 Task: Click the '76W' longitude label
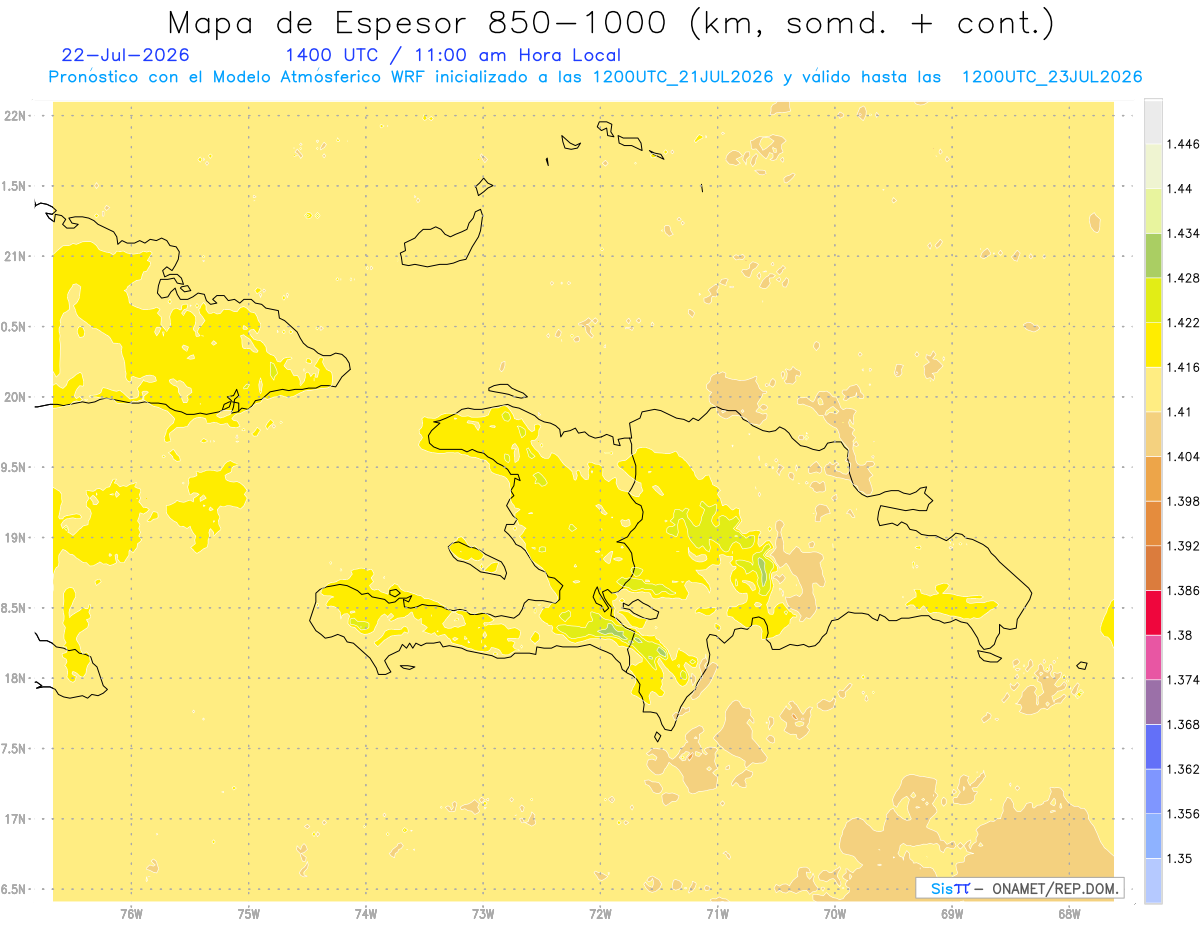[x=131, y=914]
